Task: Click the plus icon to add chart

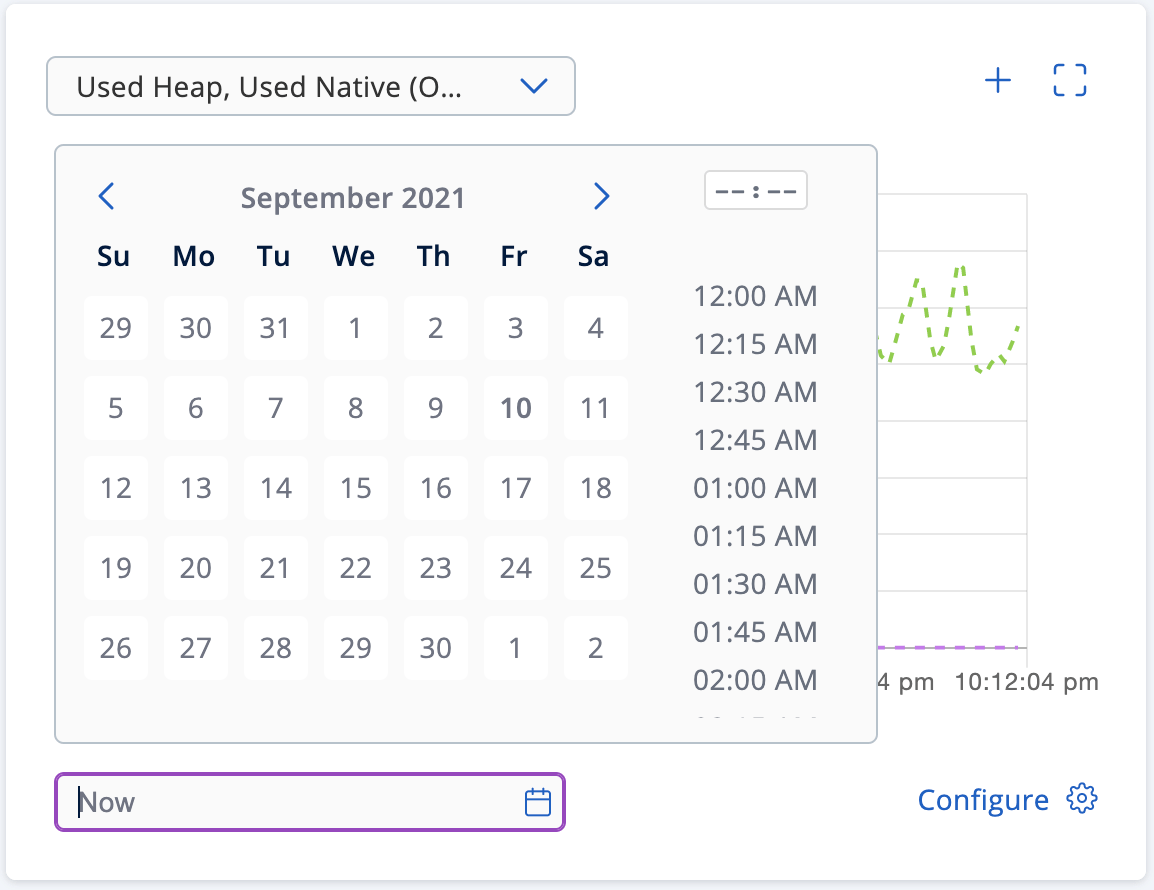Action: (x=998, y=81)
